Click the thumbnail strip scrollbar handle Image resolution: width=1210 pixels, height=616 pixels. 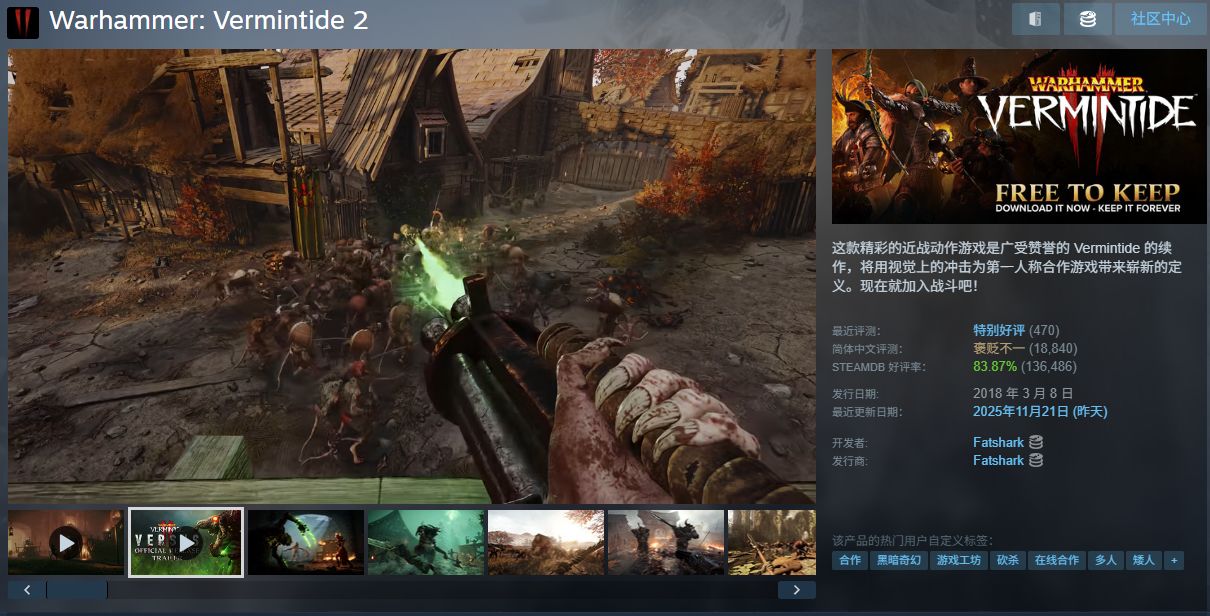77,590
